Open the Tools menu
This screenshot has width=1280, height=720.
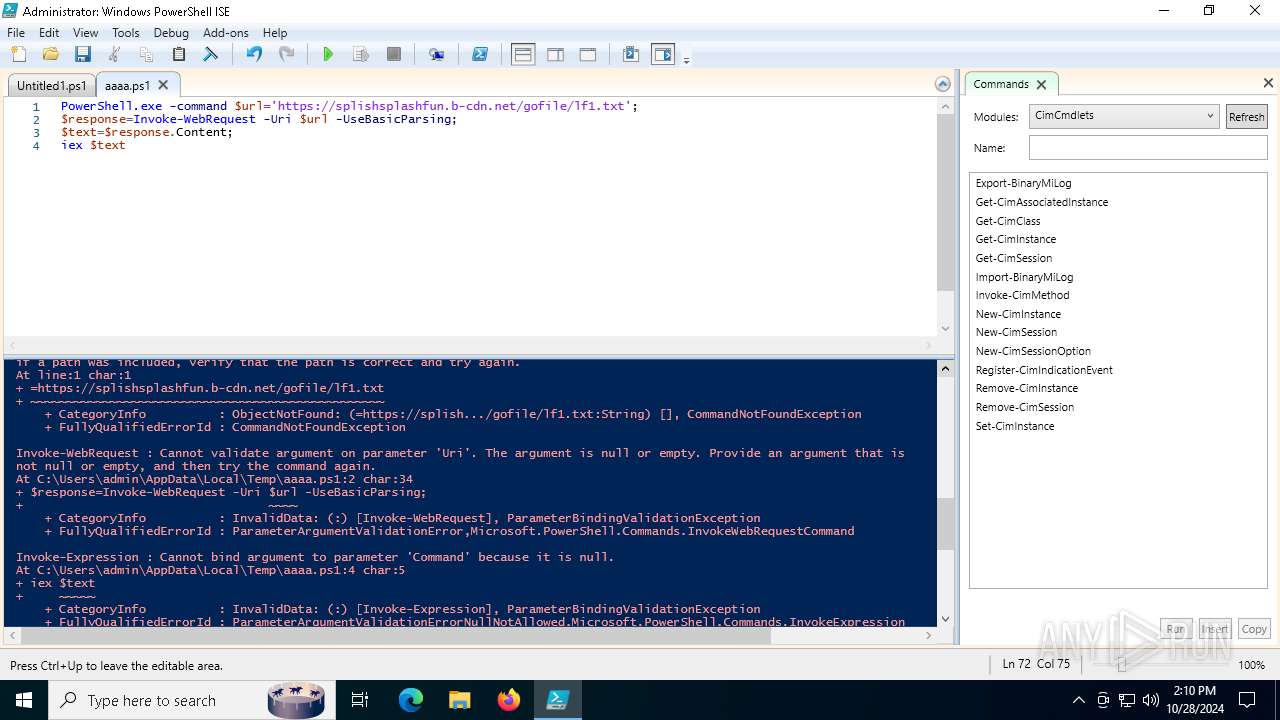[125, 32]
